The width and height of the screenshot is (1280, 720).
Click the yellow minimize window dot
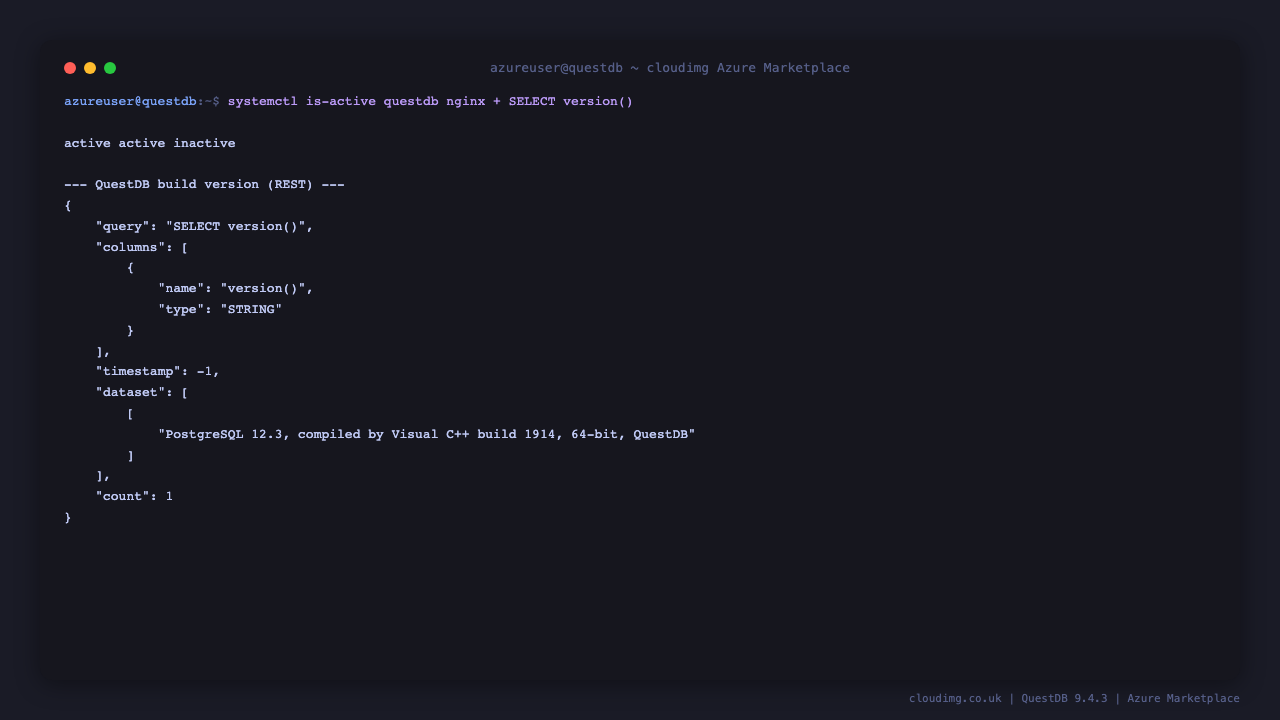[x=90, y=68]
